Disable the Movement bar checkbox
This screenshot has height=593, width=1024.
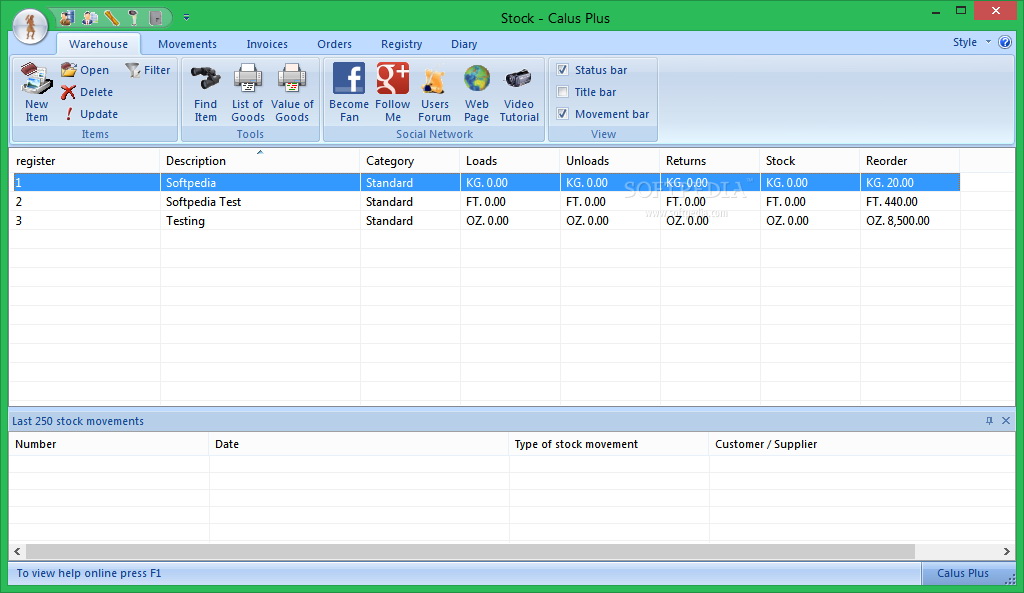(563, 114)
